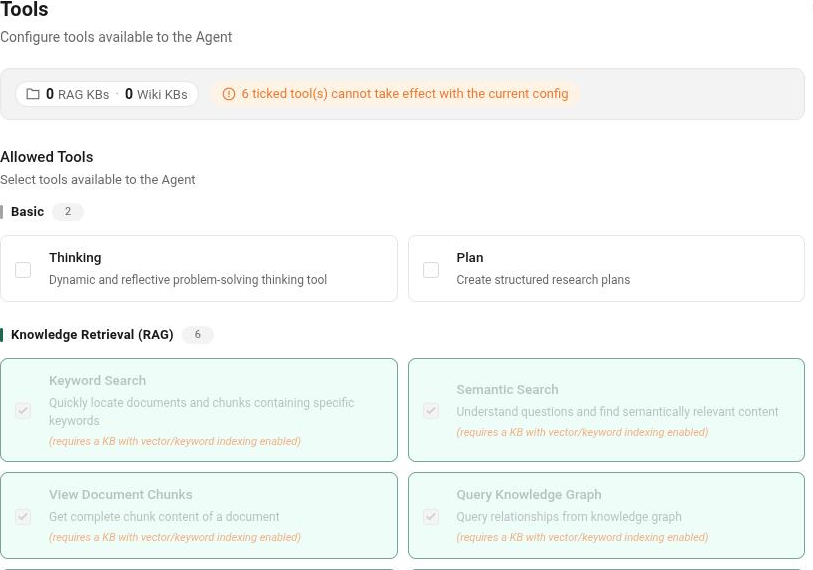Open the 0 RAG KBs counter
Viewport: 813px width, 570px height.
point(78,94)
